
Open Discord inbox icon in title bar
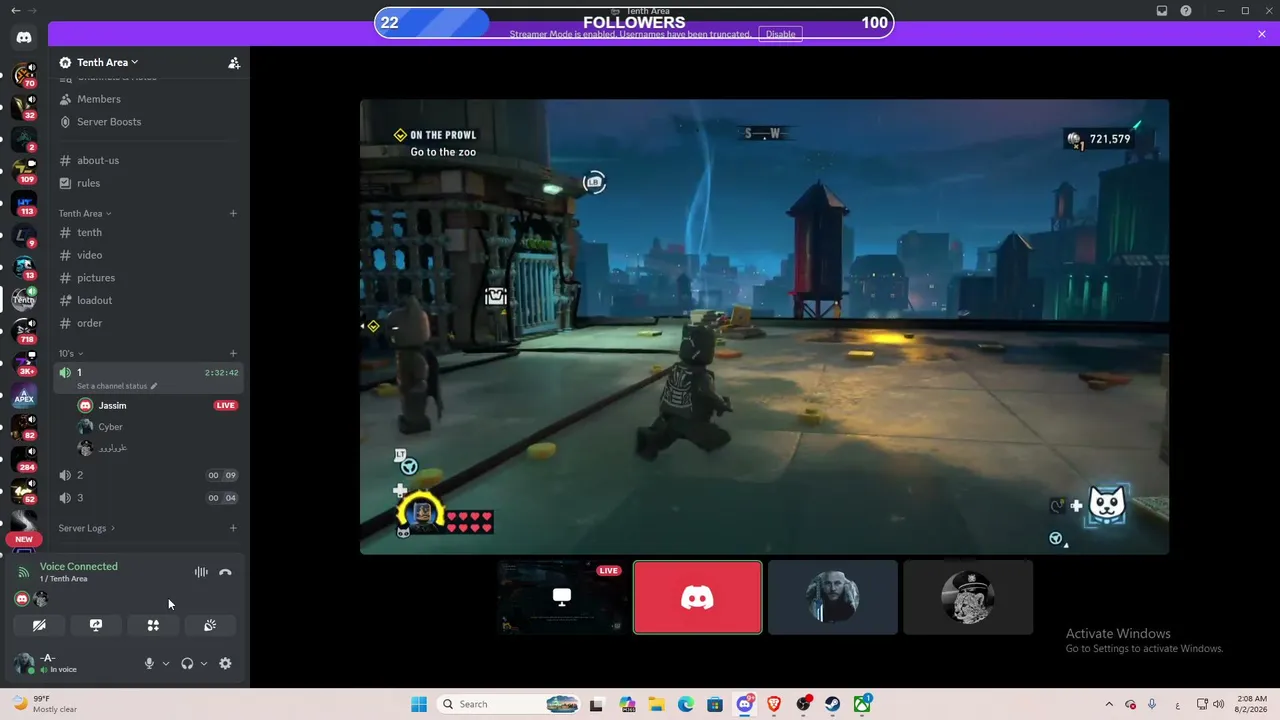point(1162,11)
